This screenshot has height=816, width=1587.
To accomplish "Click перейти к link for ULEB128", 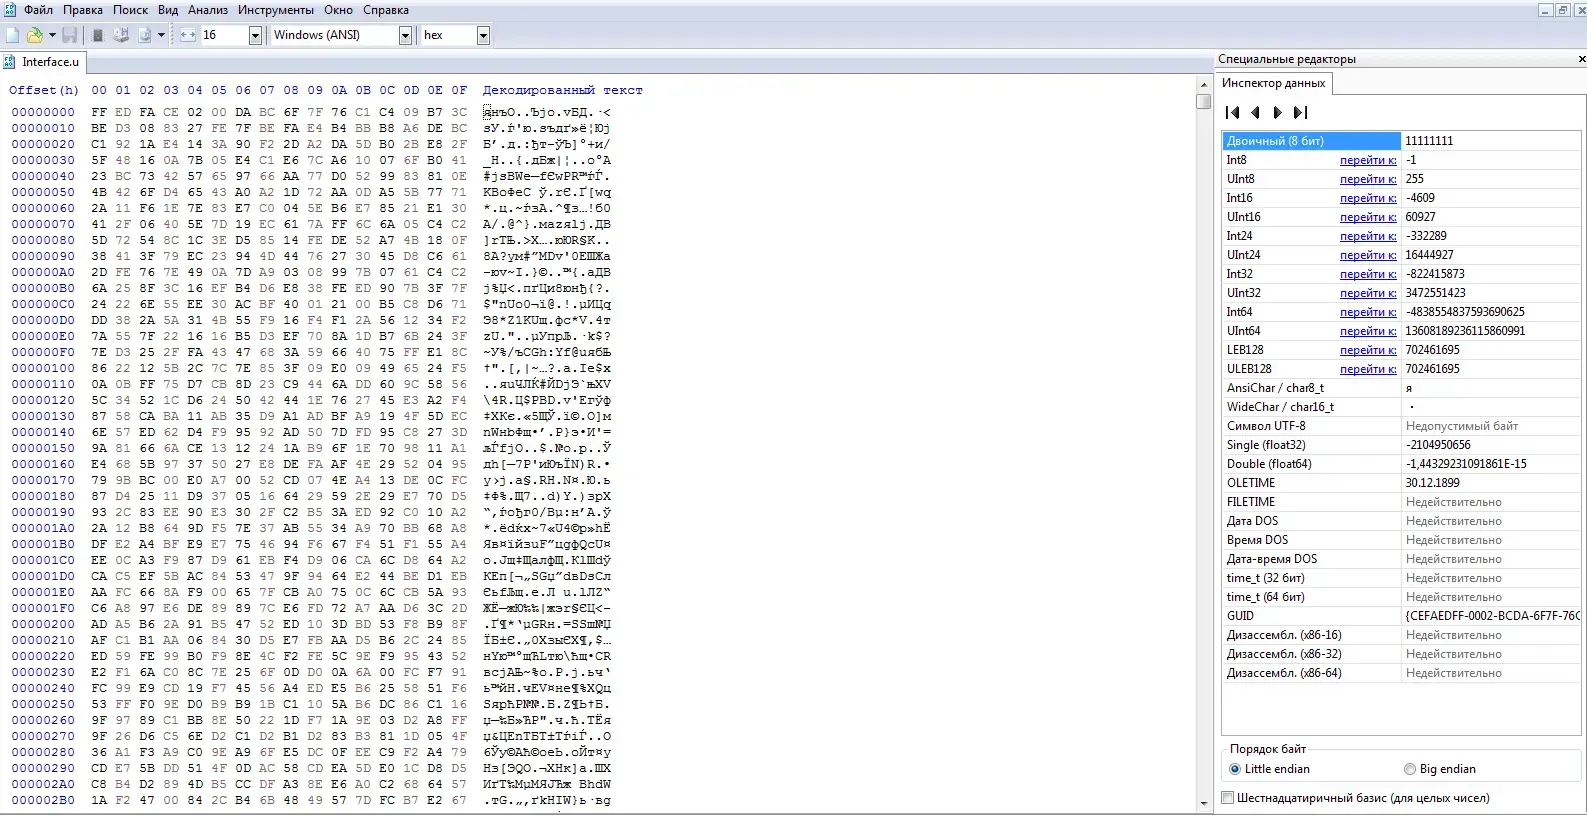I will pos(1368,369).
